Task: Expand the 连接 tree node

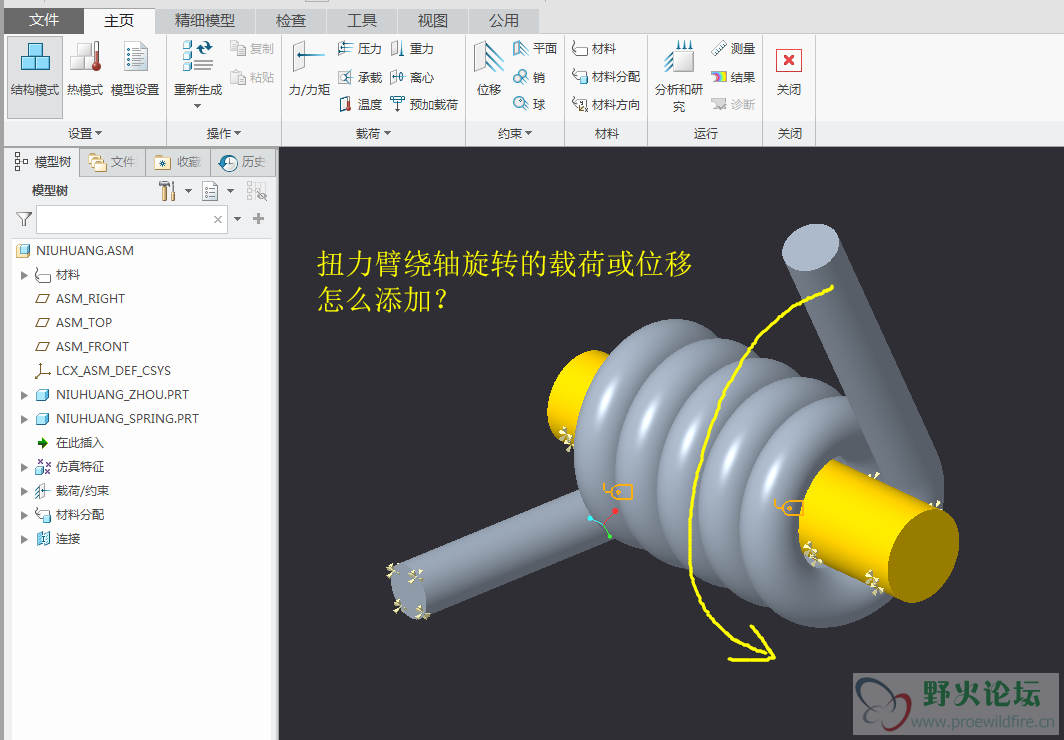Action: click(24, 539)
